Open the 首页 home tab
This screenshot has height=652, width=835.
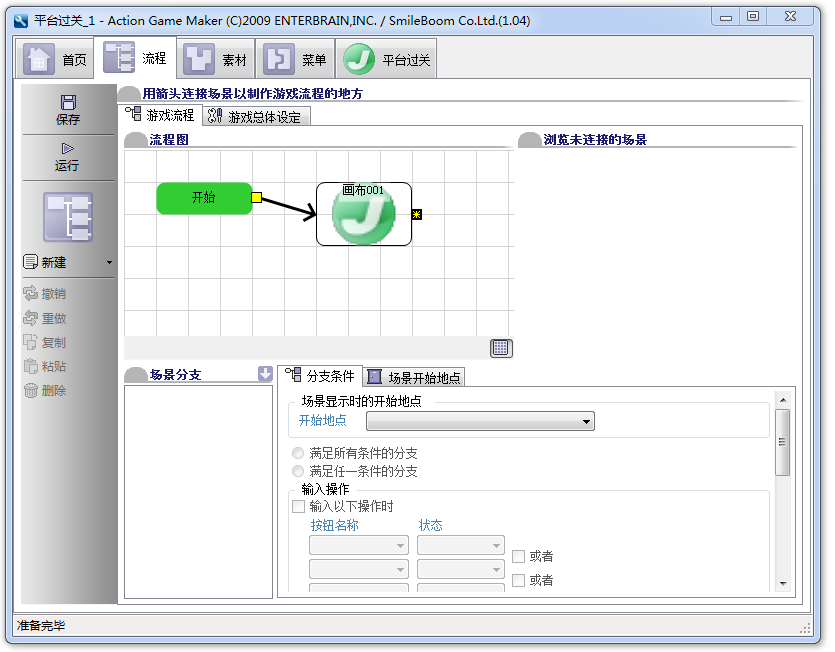point(55,59)
